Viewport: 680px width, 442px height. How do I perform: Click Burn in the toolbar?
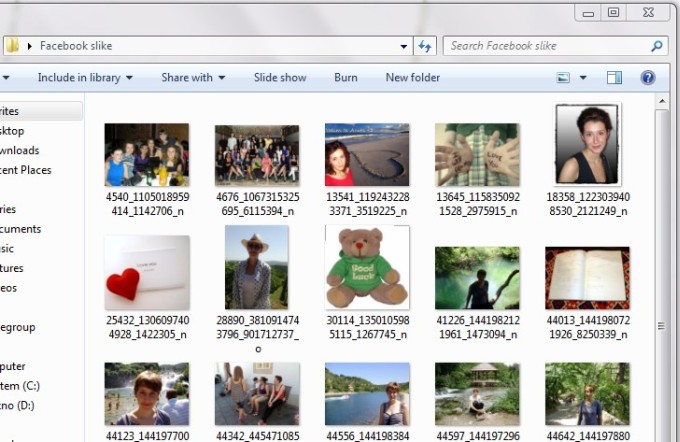click(346, 78)
